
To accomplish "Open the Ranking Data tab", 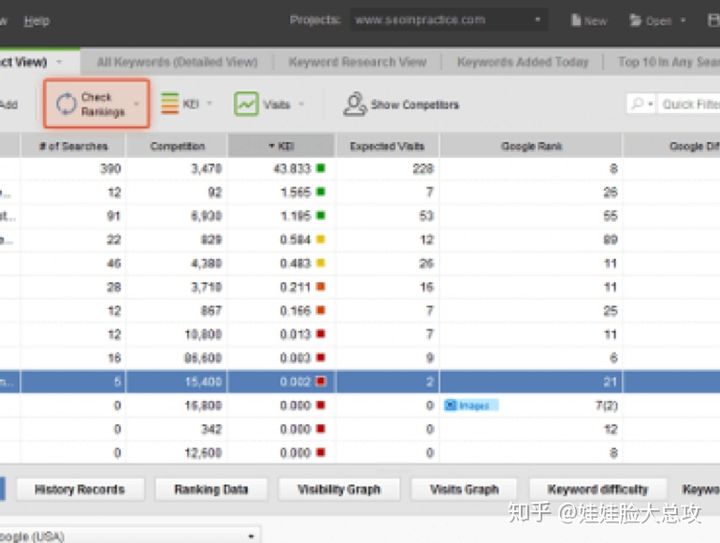I will [x=211, y=489].
